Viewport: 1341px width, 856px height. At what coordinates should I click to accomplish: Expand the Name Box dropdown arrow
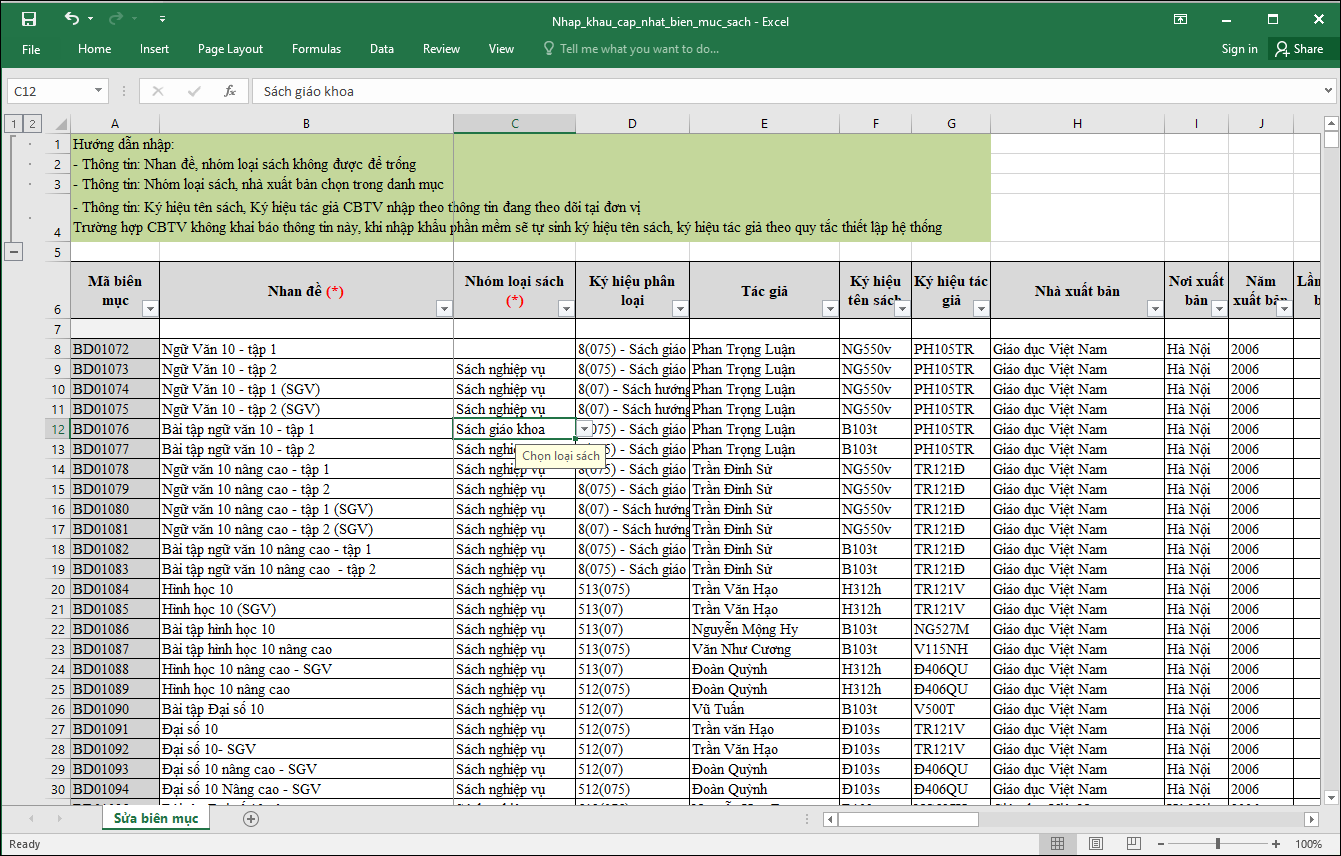(x=98, y=91)
